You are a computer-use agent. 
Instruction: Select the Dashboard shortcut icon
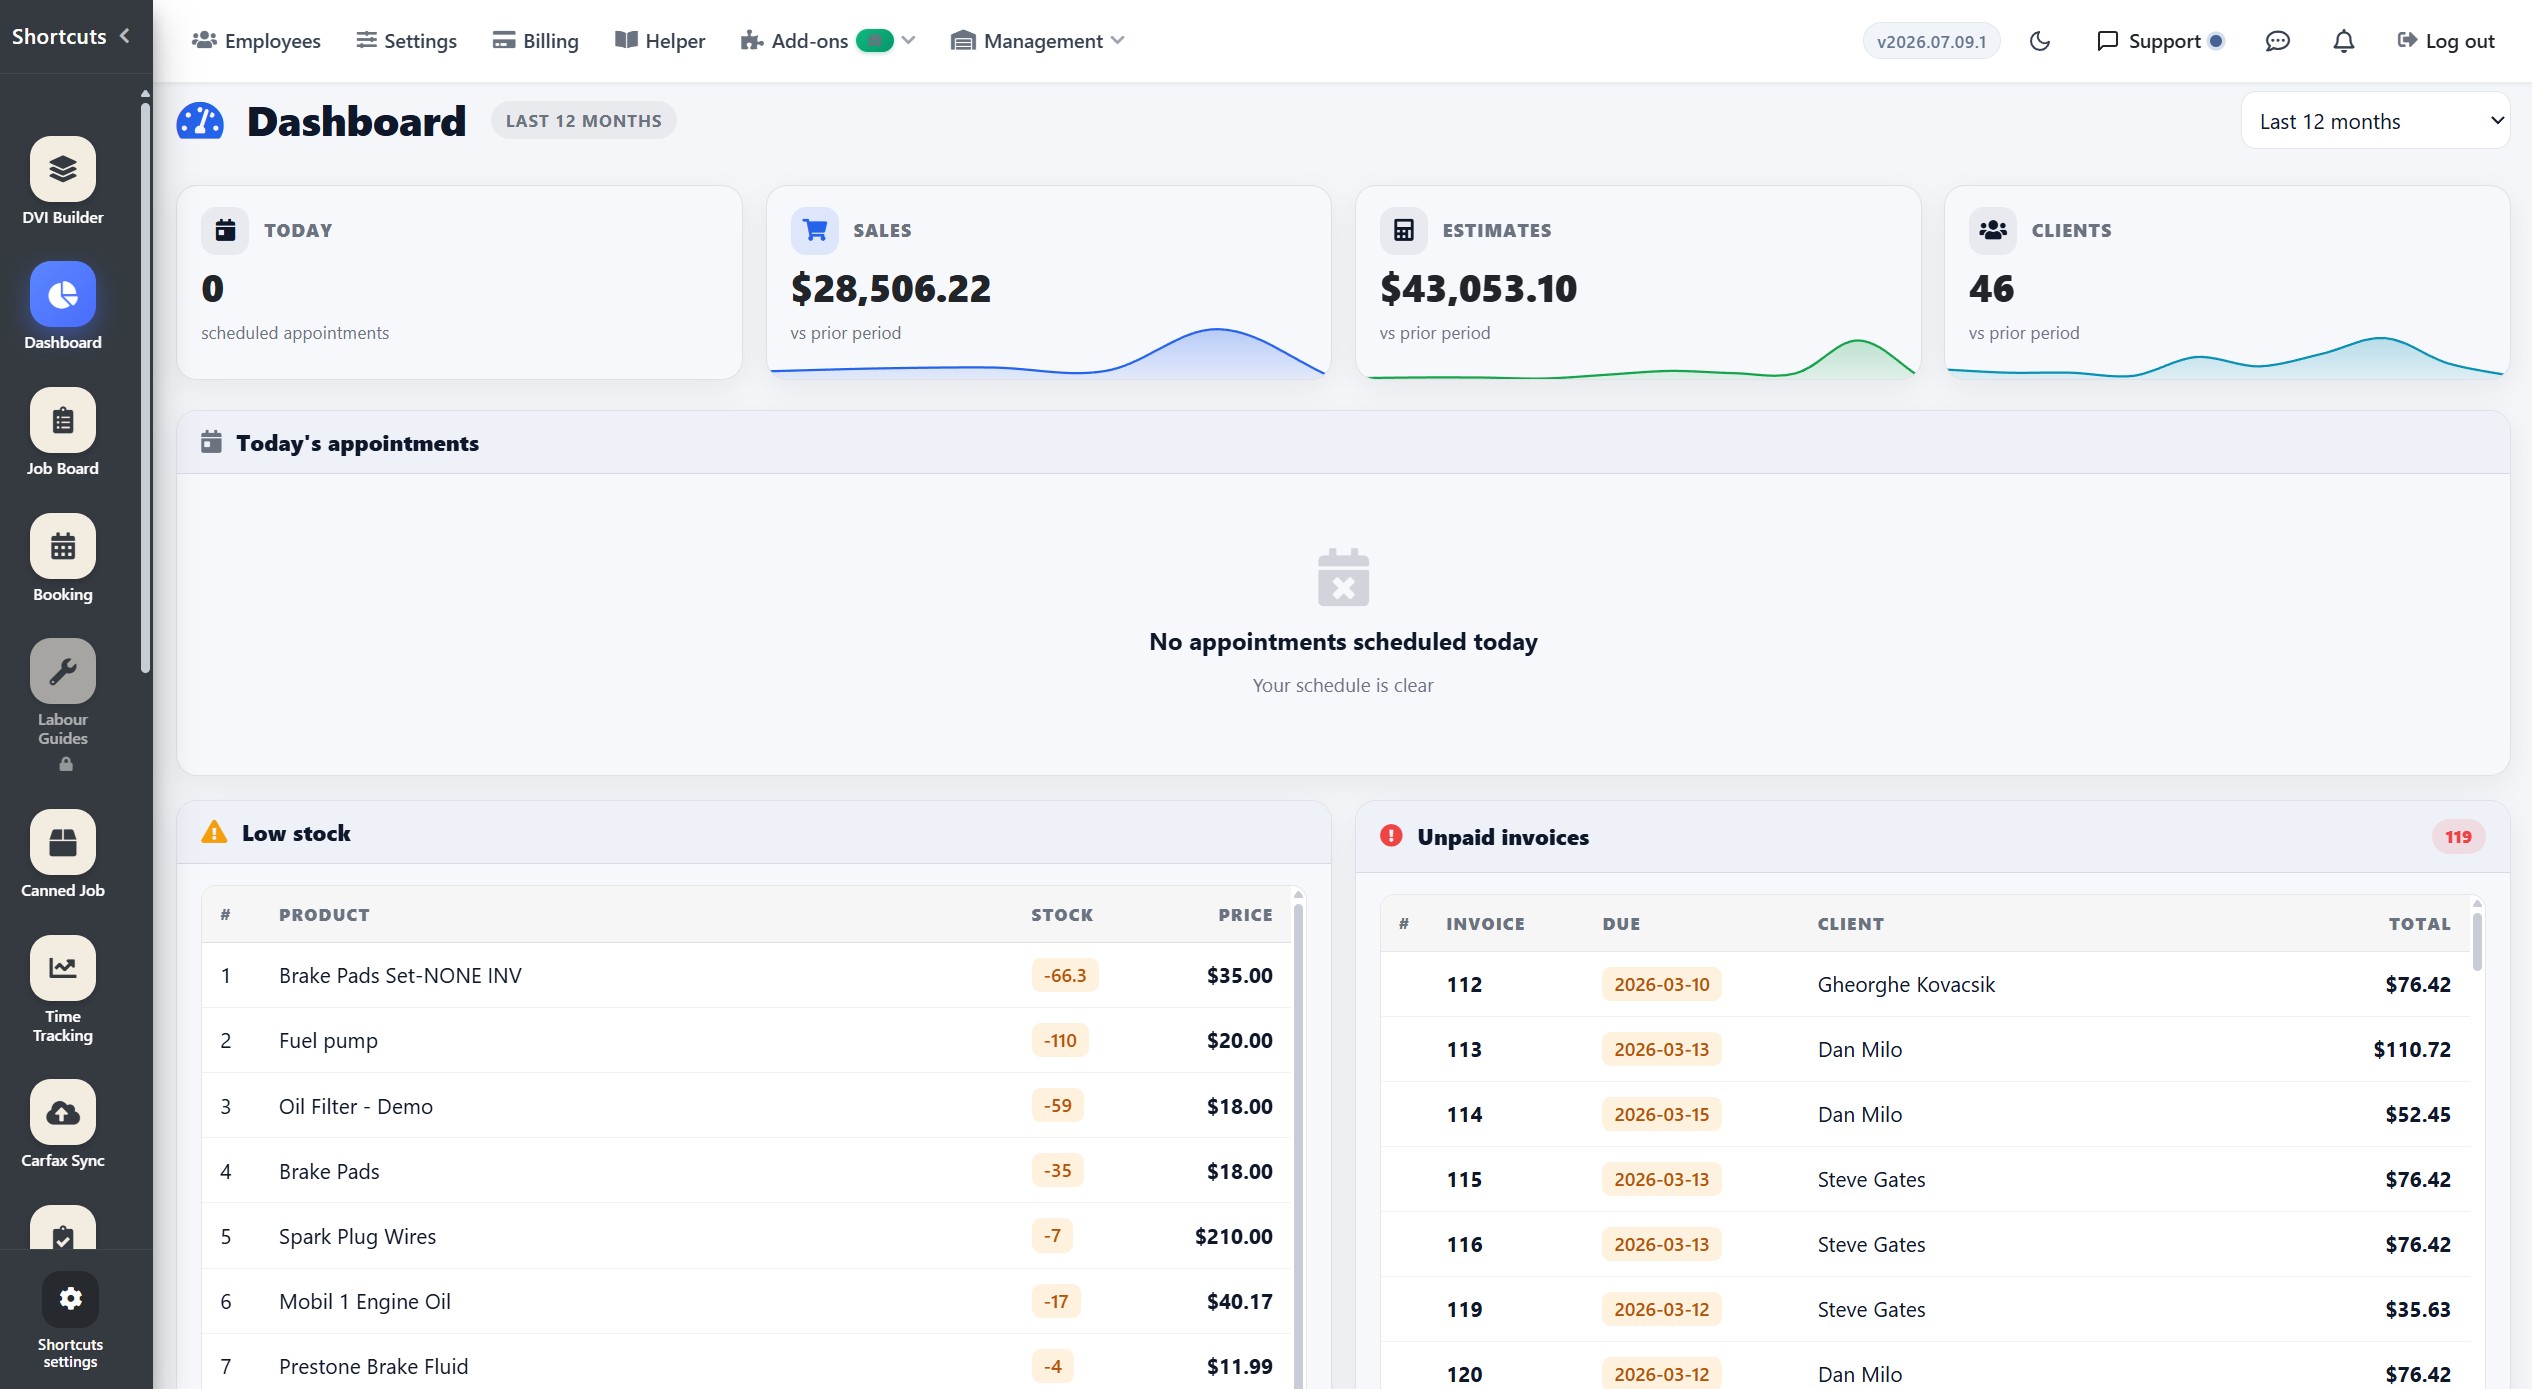63,294
